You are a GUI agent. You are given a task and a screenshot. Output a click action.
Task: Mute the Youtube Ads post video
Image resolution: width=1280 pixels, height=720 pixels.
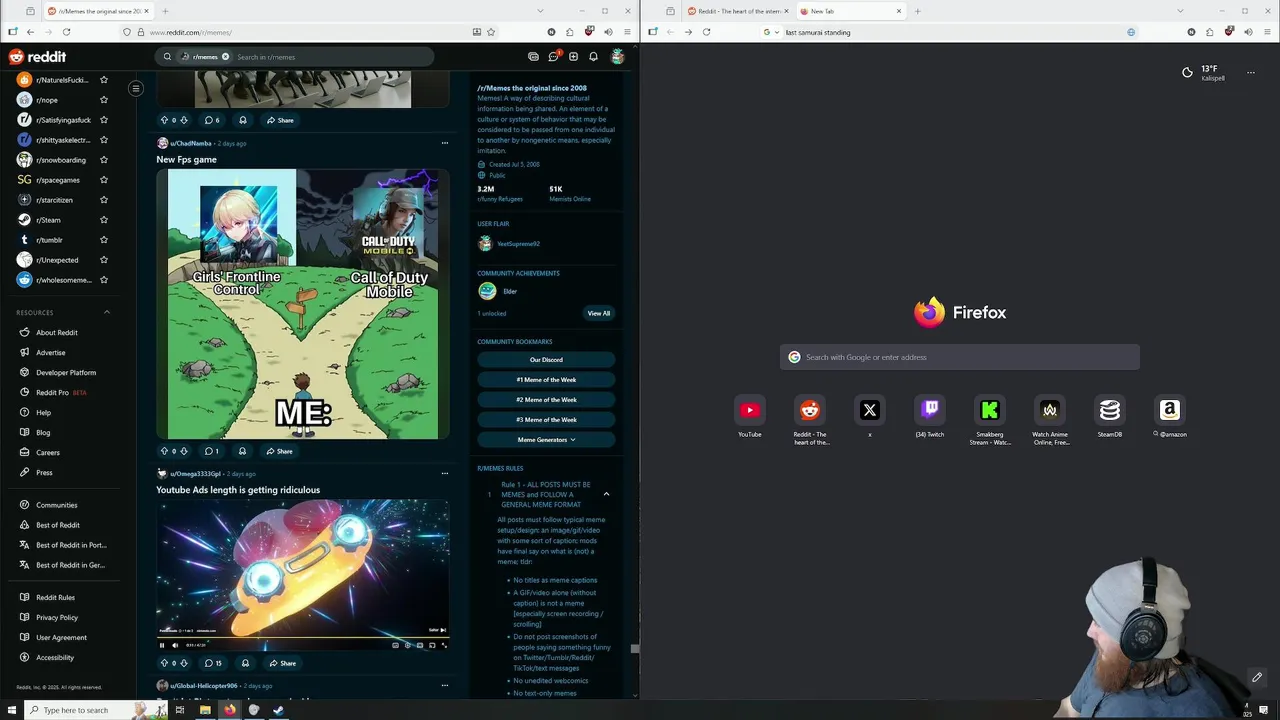point(175,645)
